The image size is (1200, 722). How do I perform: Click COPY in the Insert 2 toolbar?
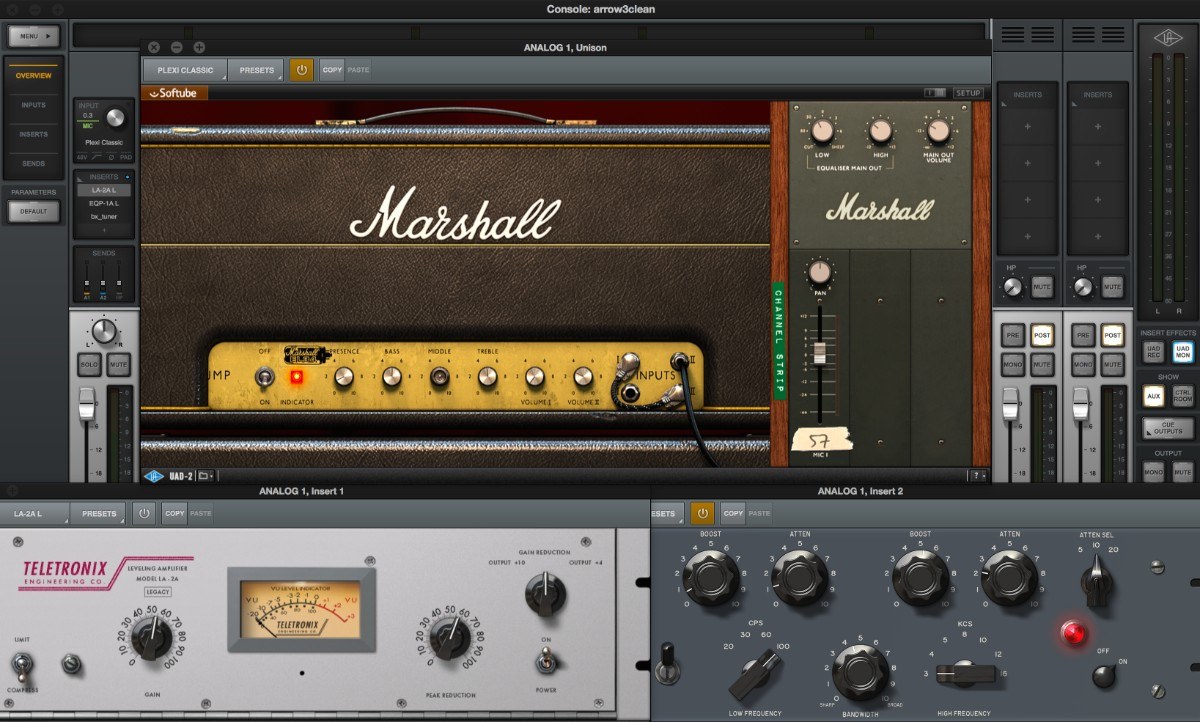[x=733, y=513]
